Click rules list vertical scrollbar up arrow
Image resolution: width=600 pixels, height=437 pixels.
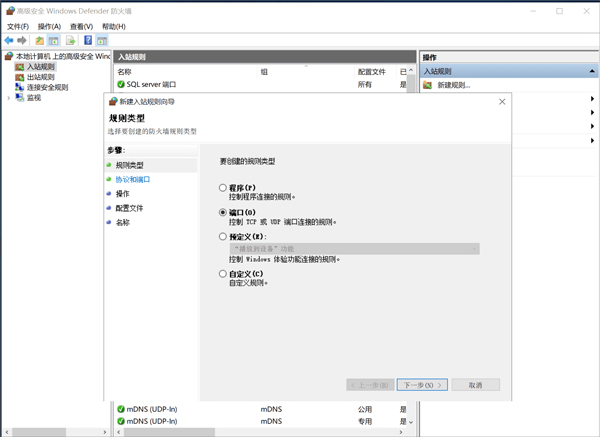point(411,71)
